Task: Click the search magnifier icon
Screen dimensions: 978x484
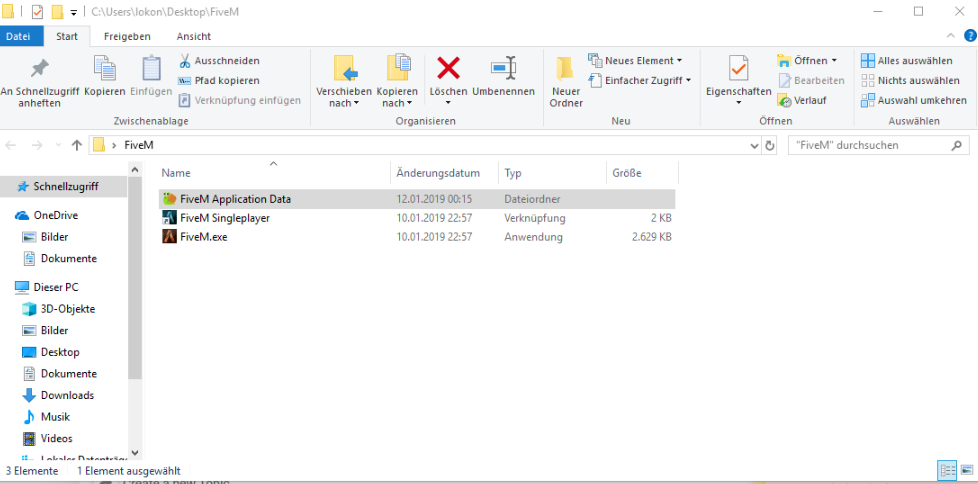Action: tap(956, 145)
